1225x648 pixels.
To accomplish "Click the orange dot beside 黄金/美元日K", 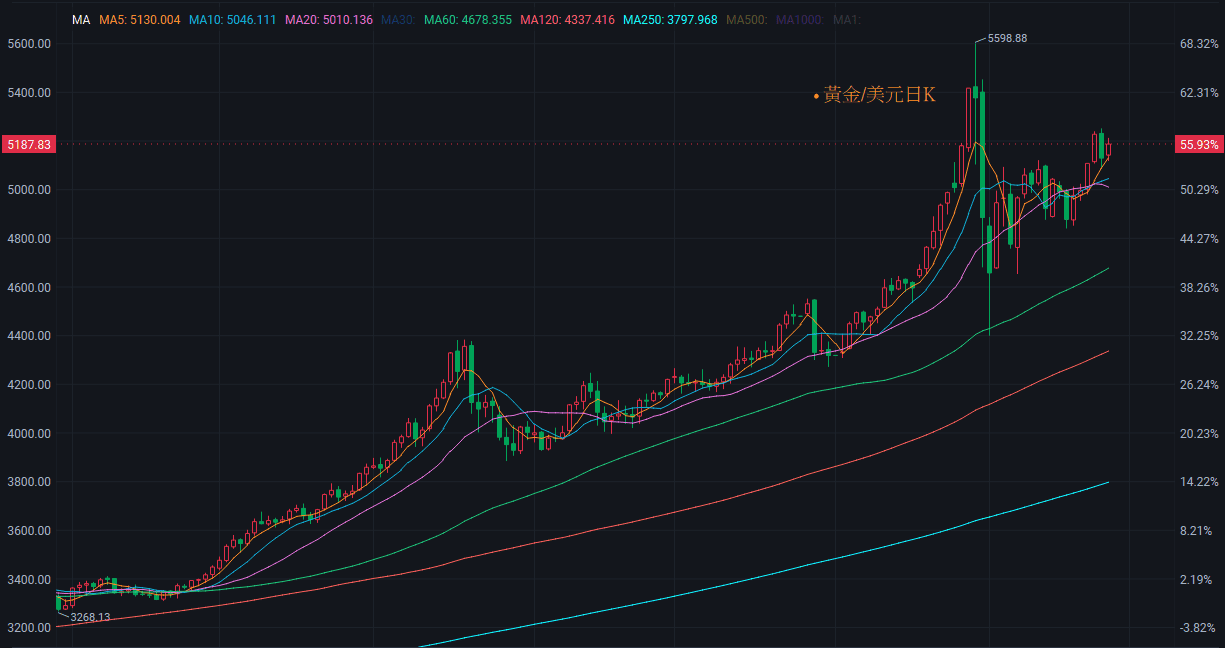I will (x=816, y=97).
